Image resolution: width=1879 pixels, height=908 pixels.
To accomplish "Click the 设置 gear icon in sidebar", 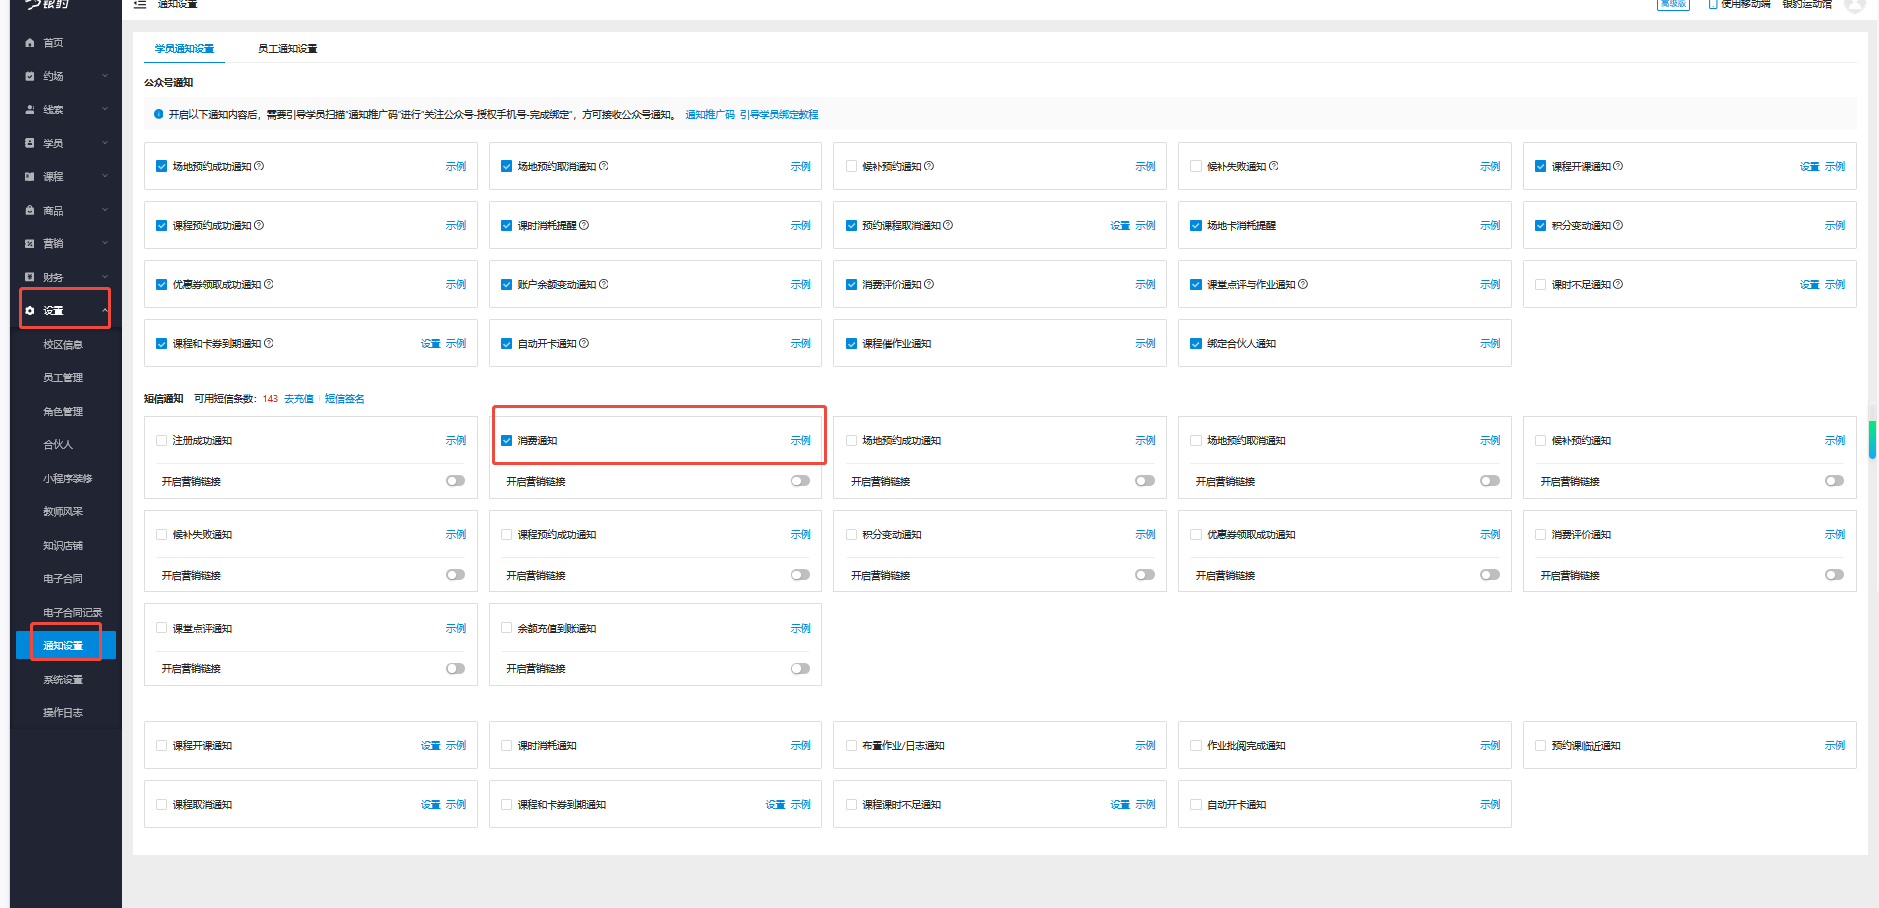I will point(30,311).
